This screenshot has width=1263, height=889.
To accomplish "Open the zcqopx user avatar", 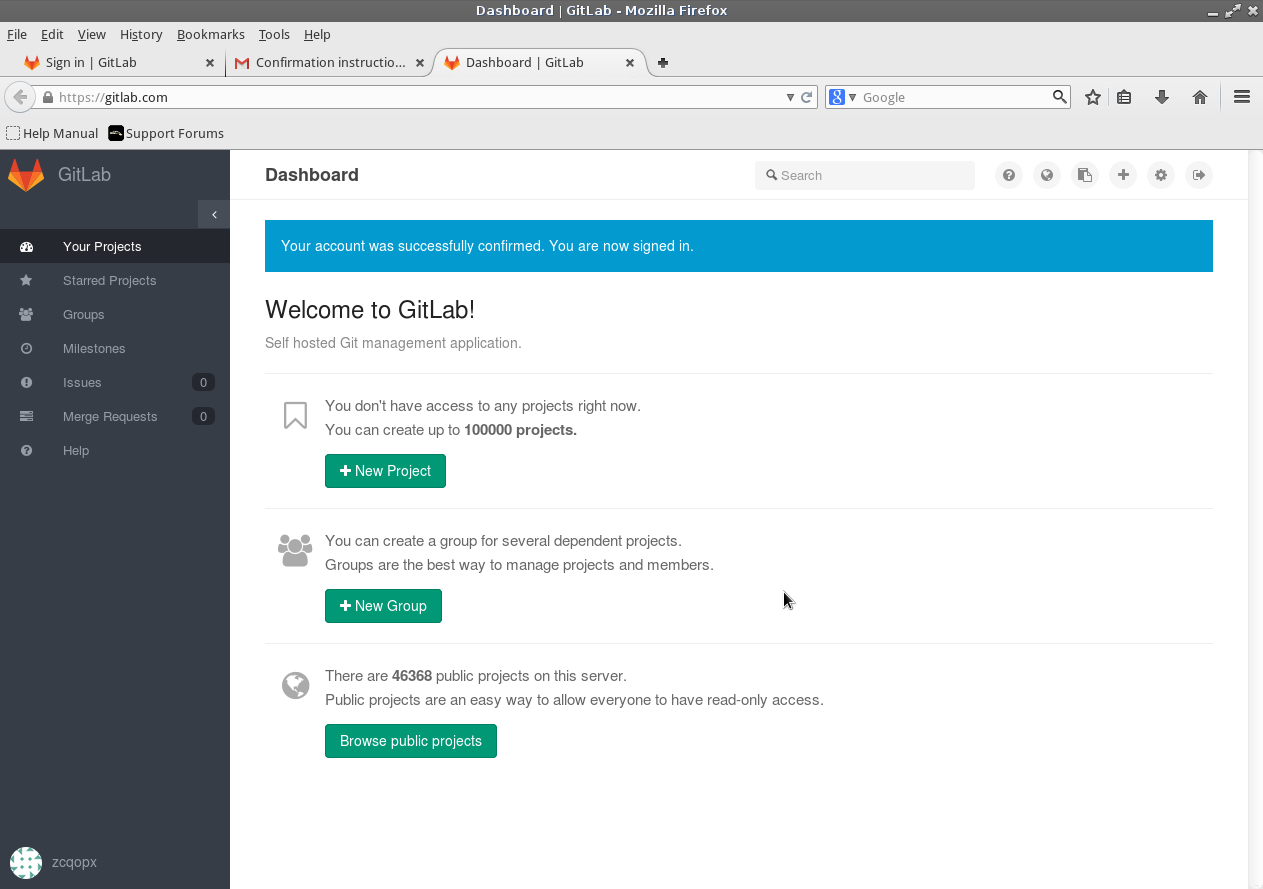I will (x=26, y=862).
